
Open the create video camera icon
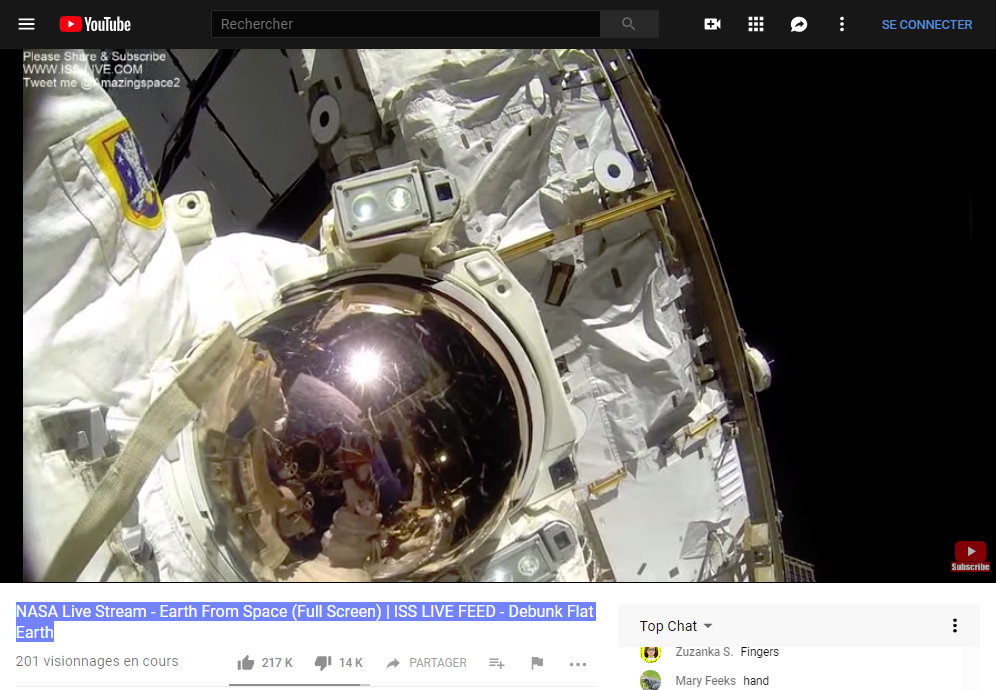(x=713, y=24)
